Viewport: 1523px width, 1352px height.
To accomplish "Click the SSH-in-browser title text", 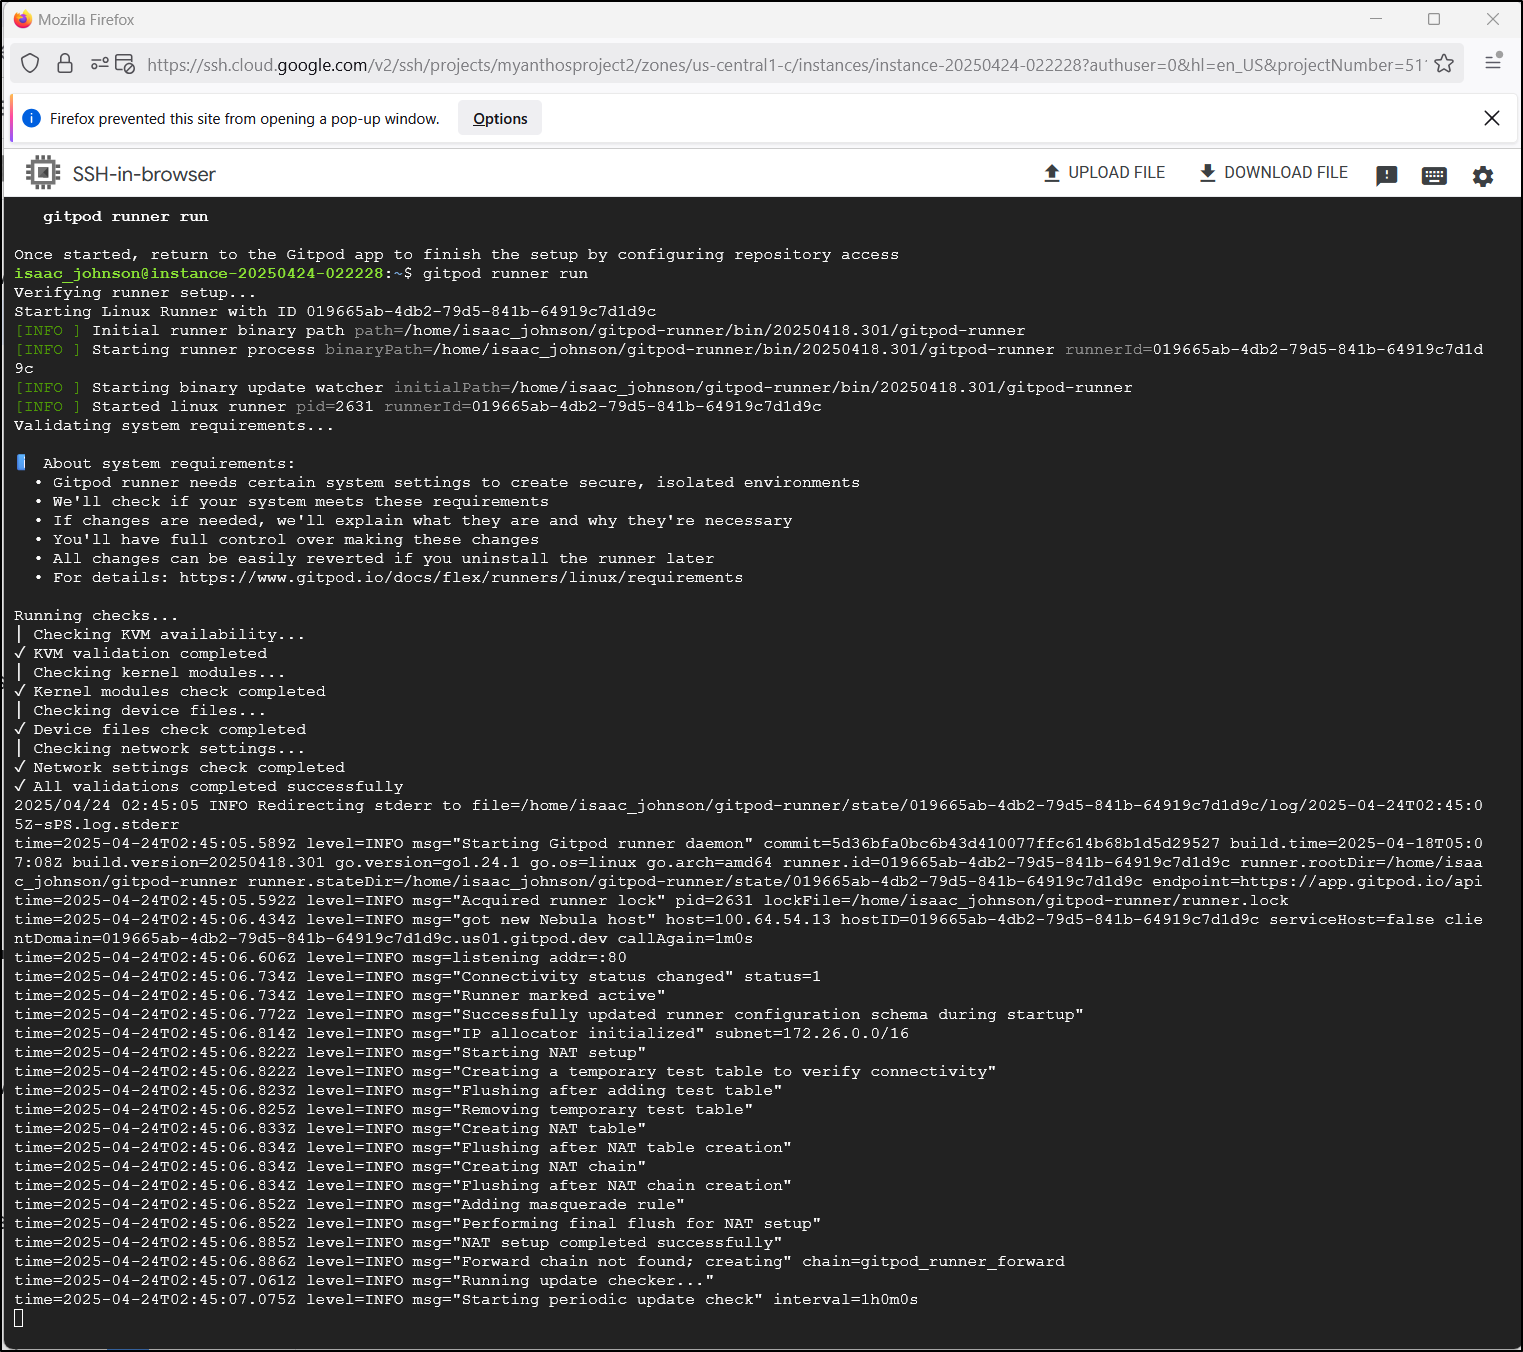I will click(144, 174).
